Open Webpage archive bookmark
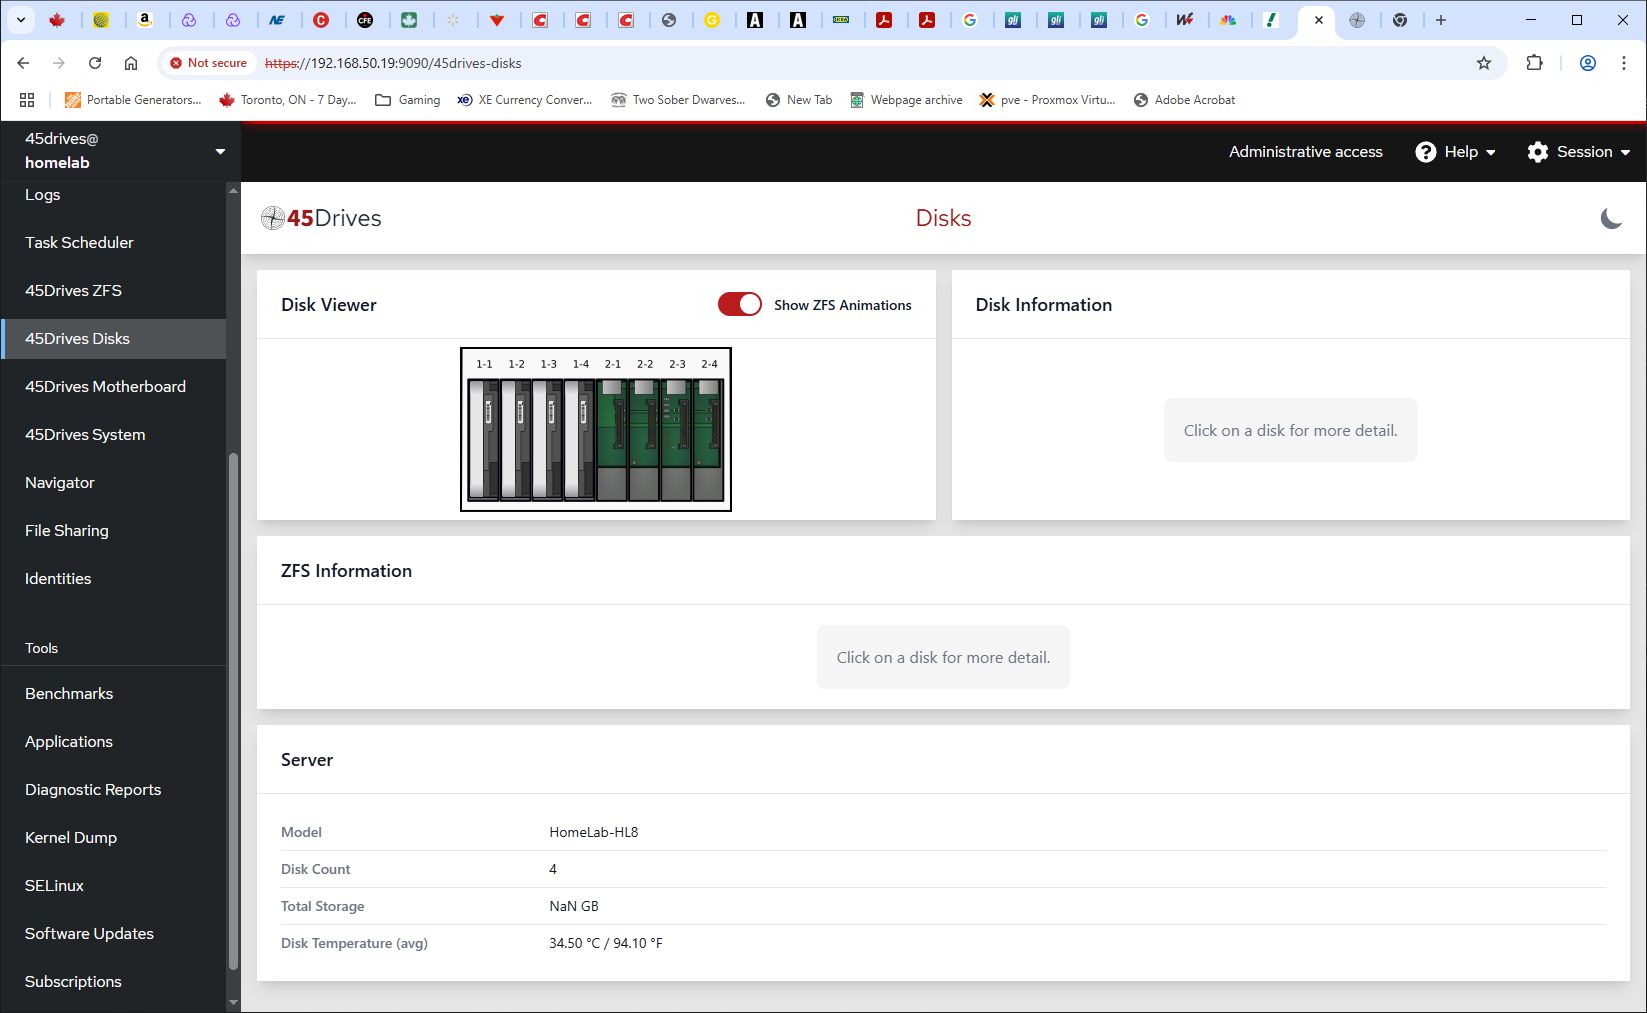This screenshot has height=1013, width=1647. 906,100
